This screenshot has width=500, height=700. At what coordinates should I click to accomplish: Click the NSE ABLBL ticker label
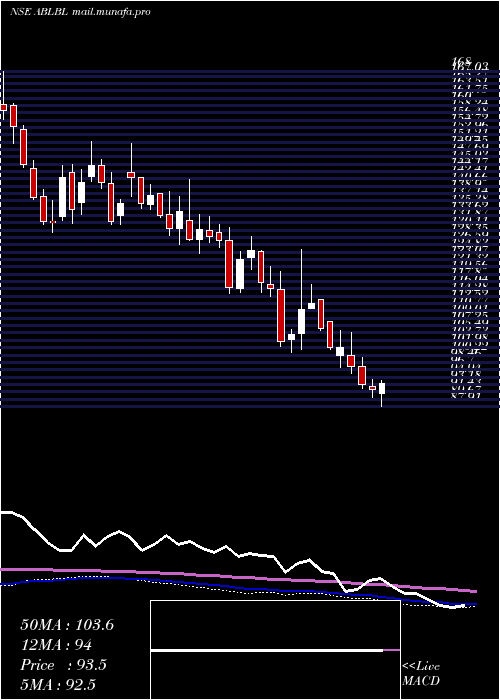(x=38, y=12)
